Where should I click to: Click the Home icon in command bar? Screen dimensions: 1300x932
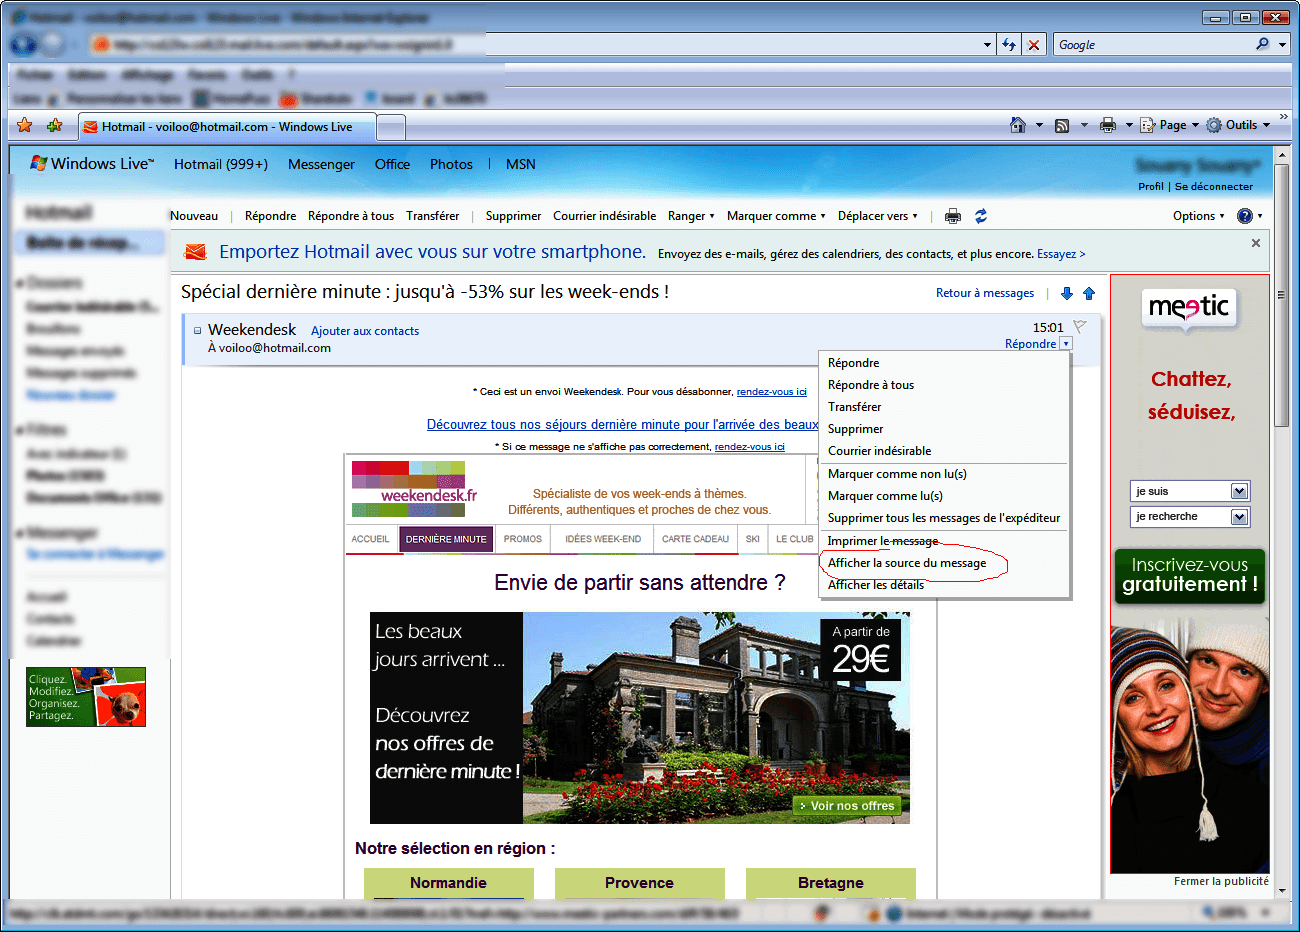tap(1018, 125)
